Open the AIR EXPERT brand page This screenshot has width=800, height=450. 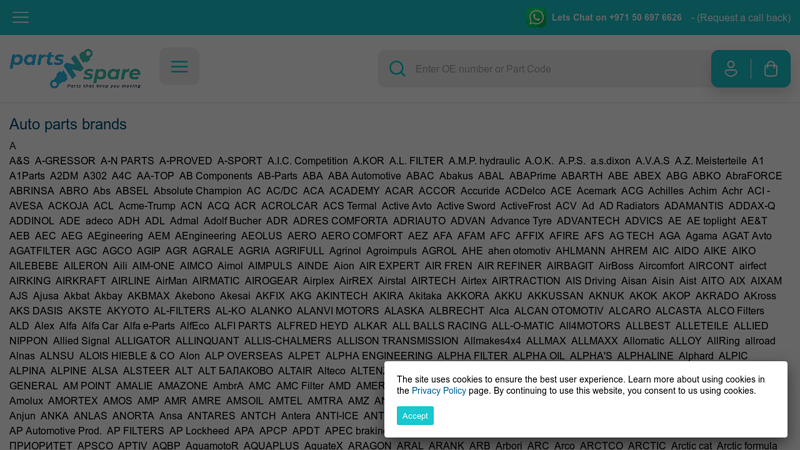(x=389, y=266)
